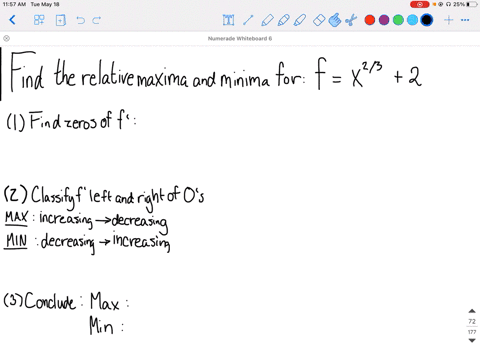Image resolution: width=480 pixels, height=360 pixels.
Task: Select the text box tool
Action: coord(228,20)
